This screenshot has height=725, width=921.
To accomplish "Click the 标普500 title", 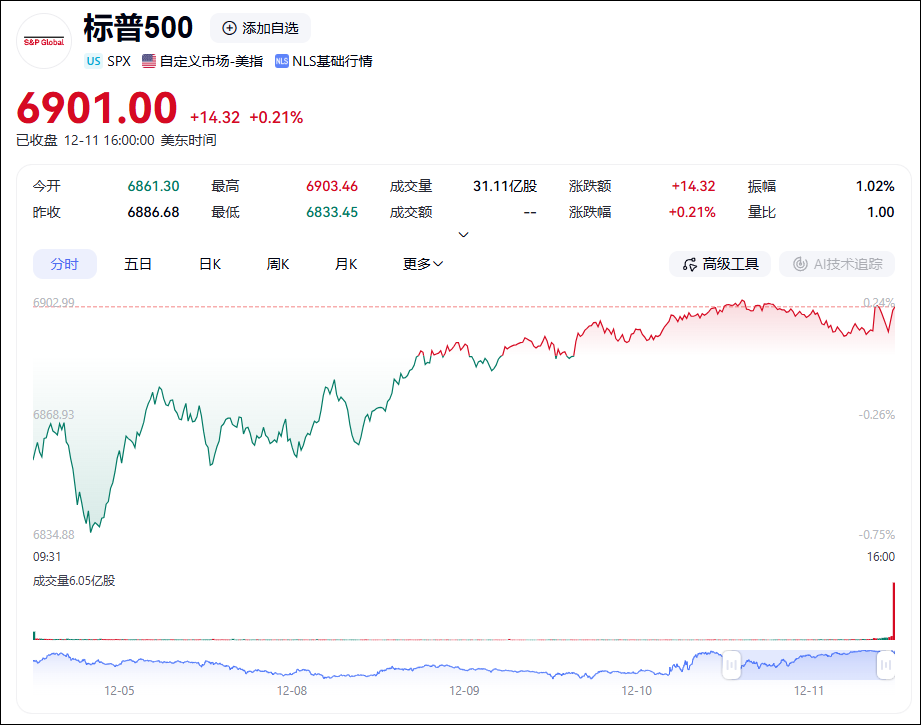I will click(138, 28).
